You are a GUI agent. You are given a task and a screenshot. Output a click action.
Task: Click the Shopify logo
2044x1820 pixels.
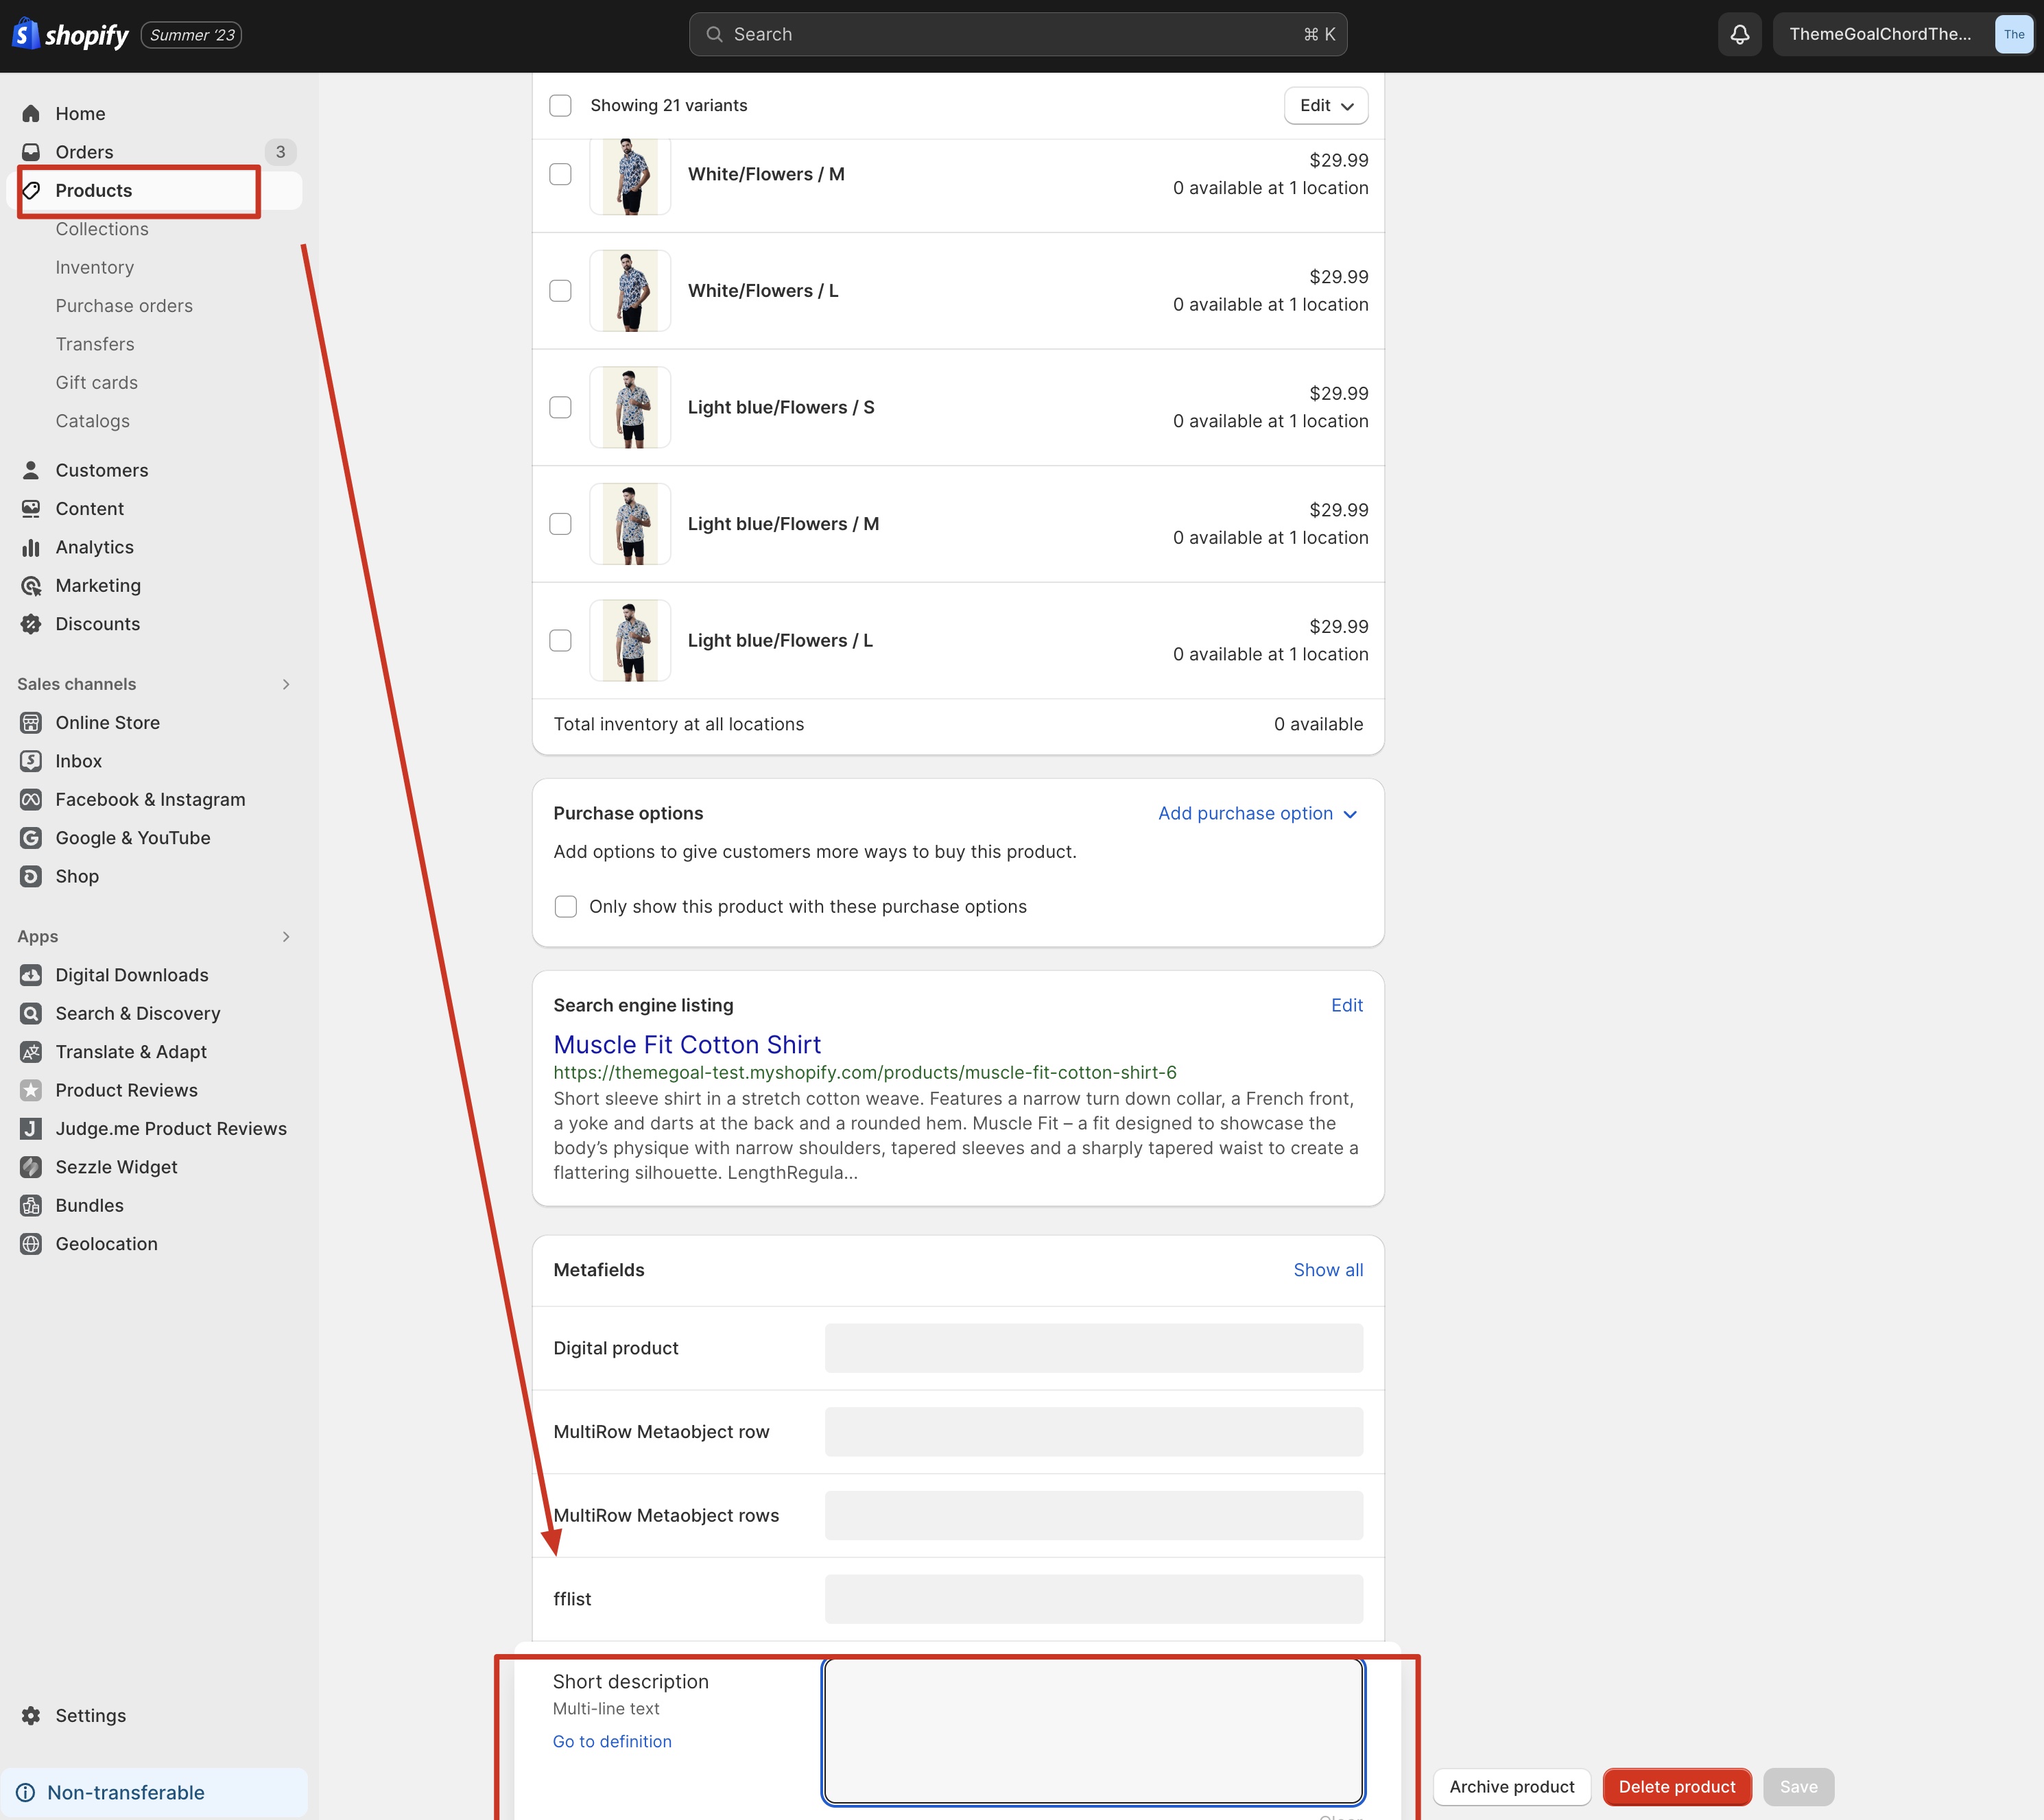click(70, 35)
